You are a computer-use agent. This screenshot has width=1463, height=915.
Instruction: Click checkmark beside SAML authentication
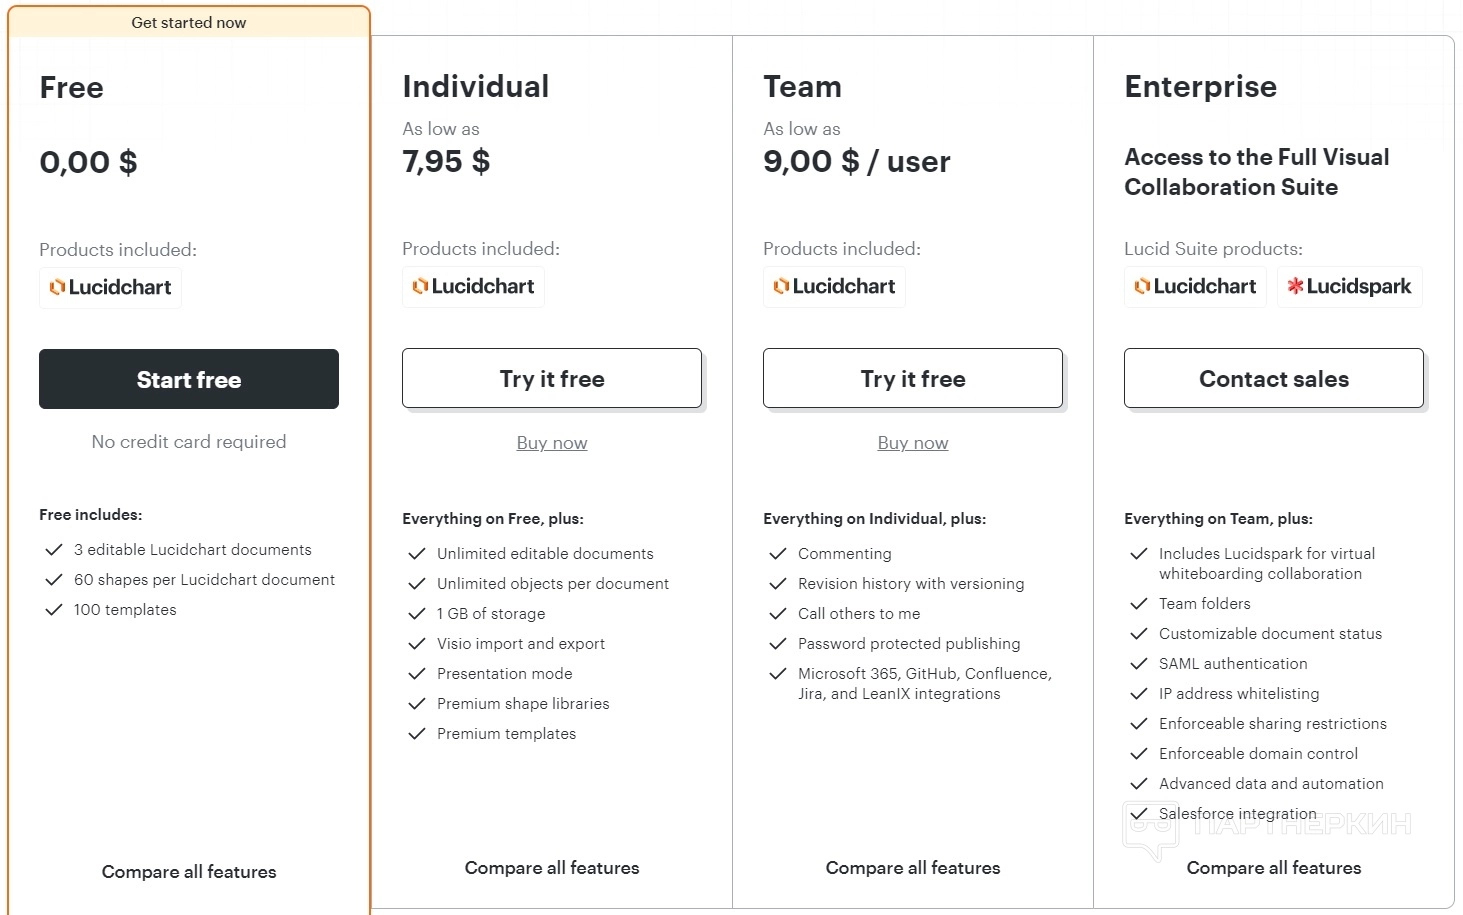click(x=1138, y=664)
